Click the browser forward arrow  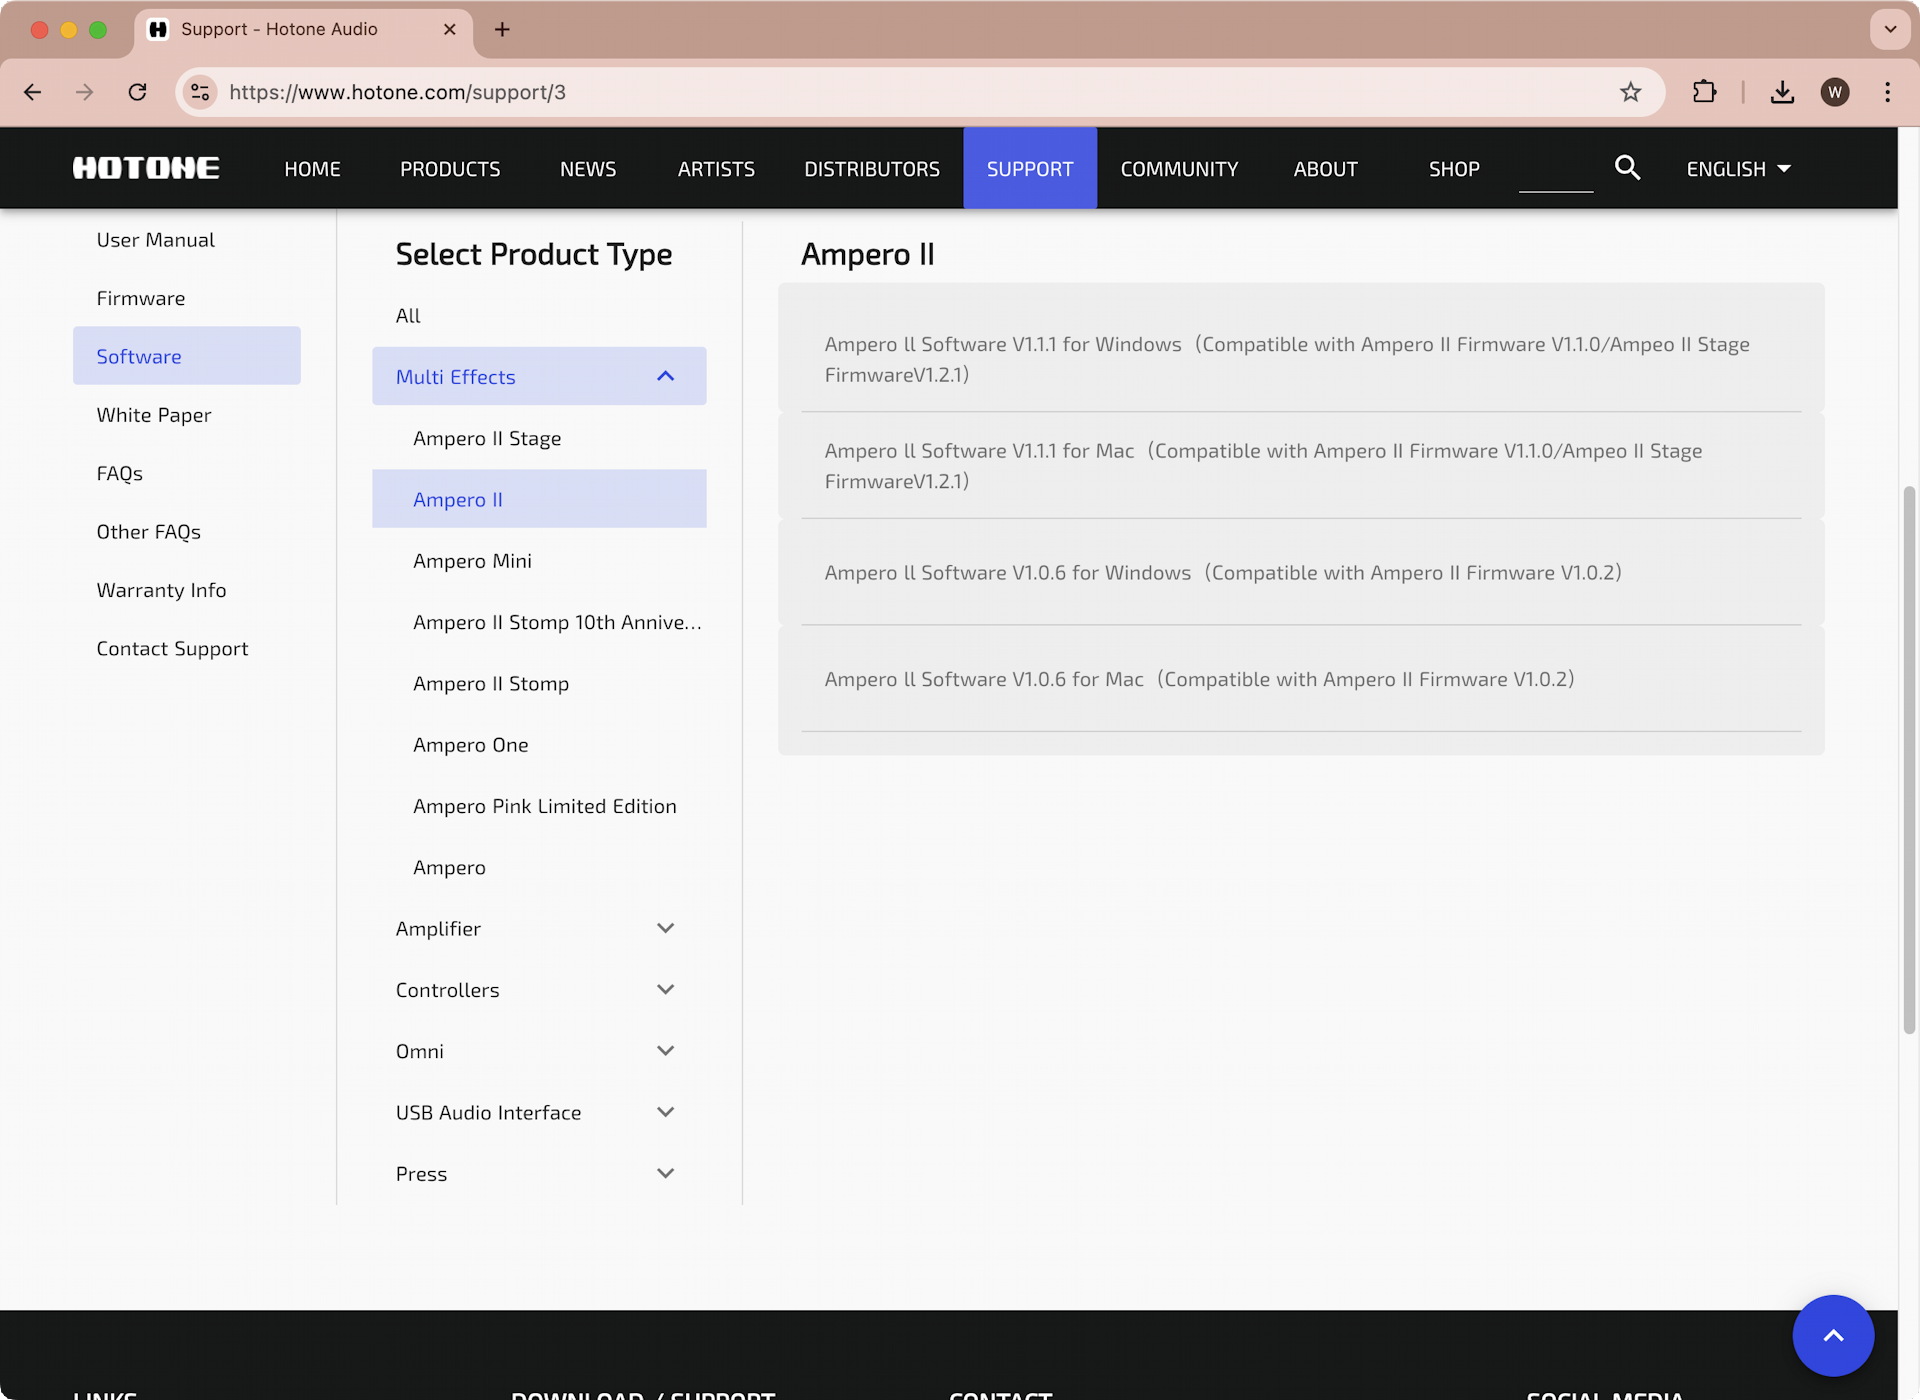[85, 92]
